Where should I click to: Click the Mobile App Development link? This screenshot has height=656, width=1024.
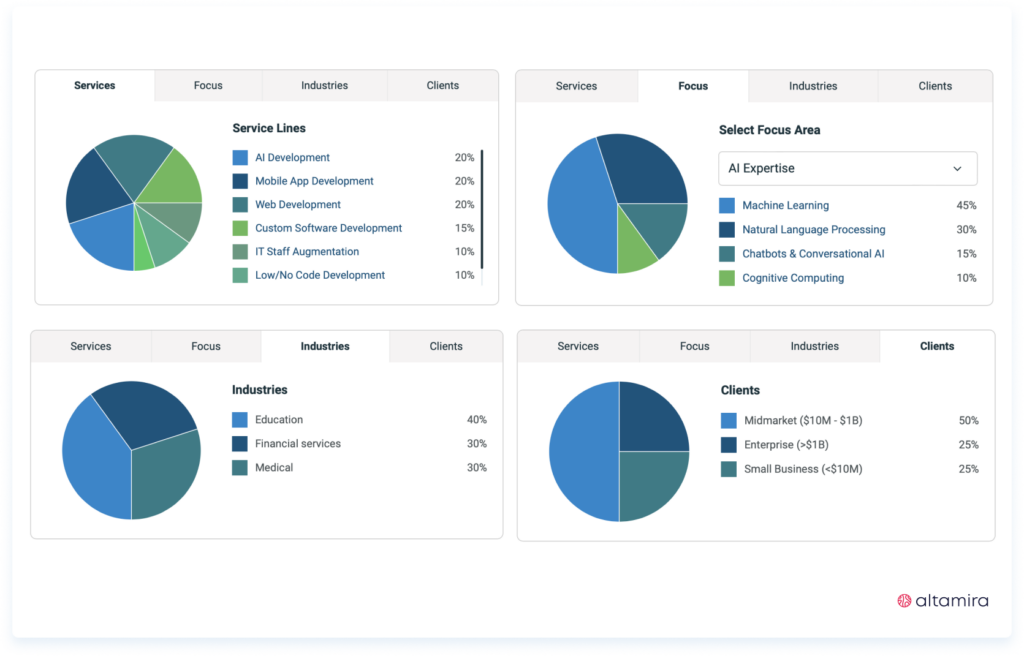[315, 181]
